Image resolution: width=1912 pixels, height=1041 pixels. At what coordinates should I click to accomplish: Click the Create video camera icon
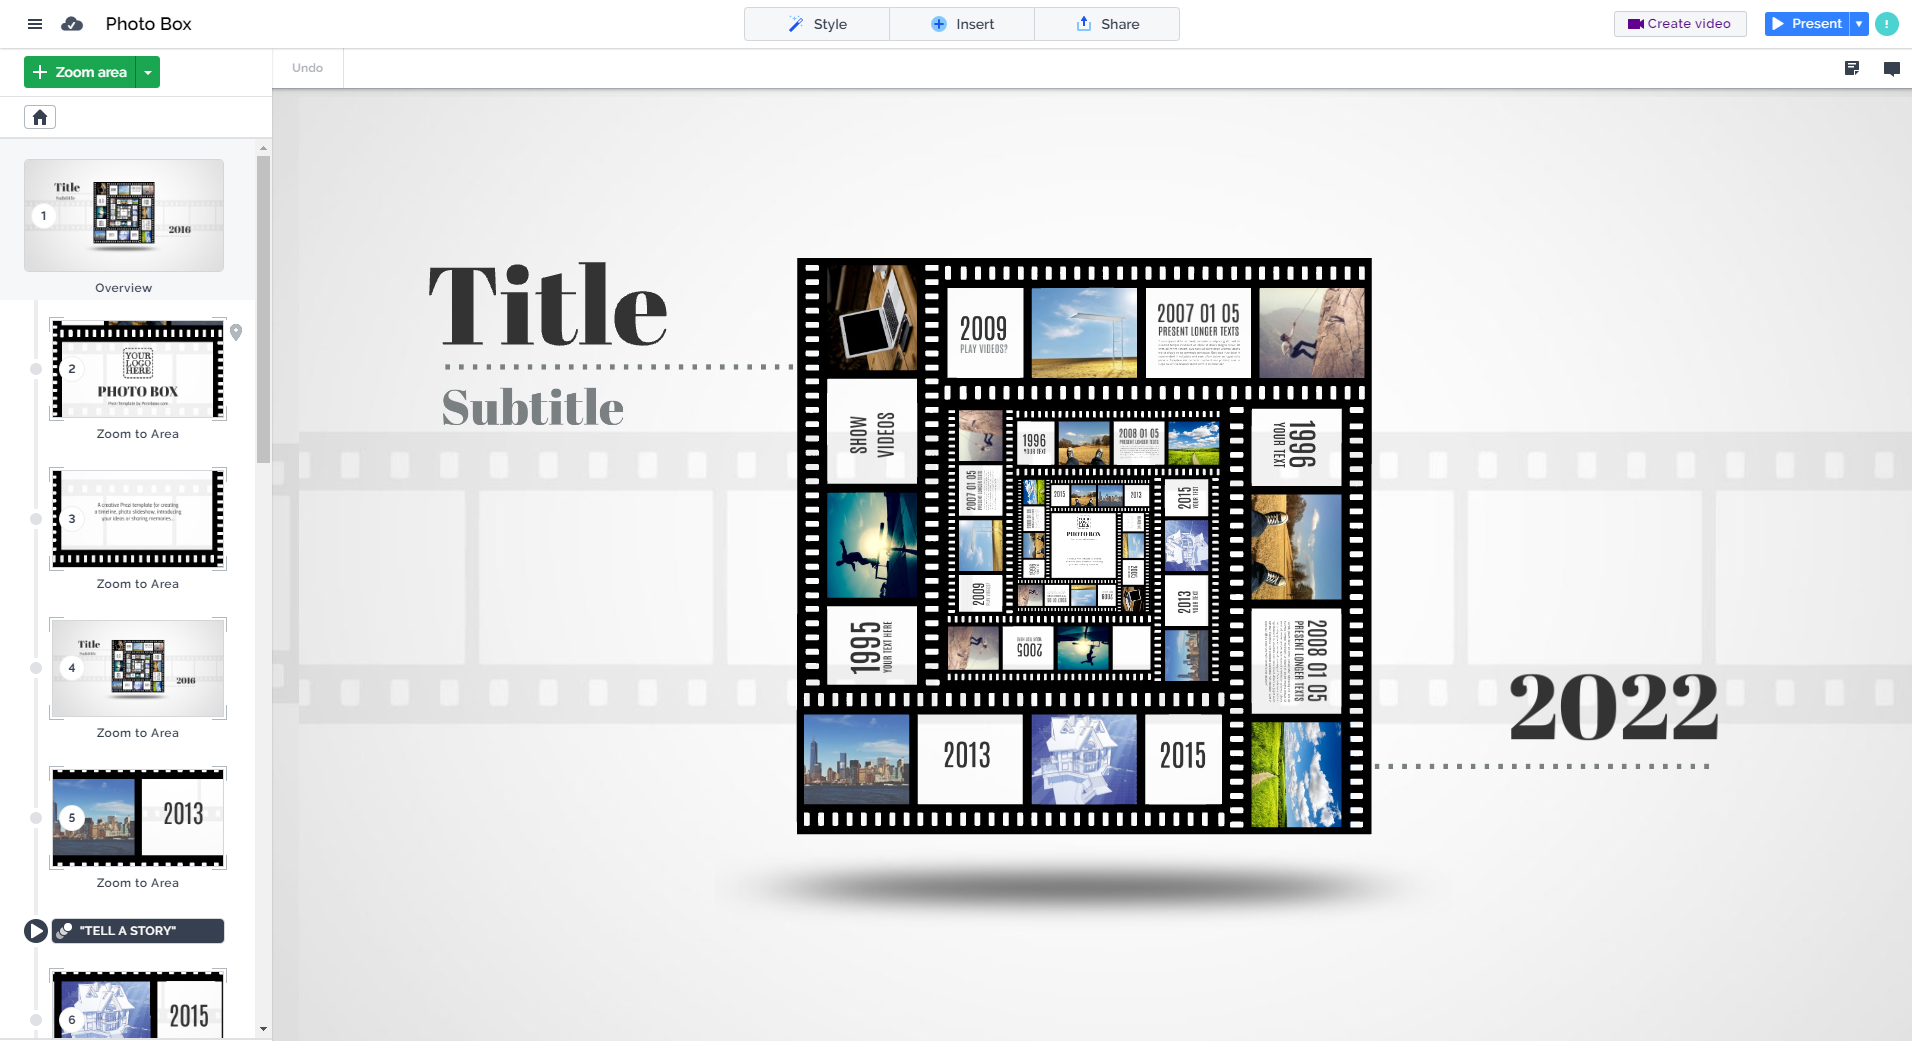(1634, 23)
